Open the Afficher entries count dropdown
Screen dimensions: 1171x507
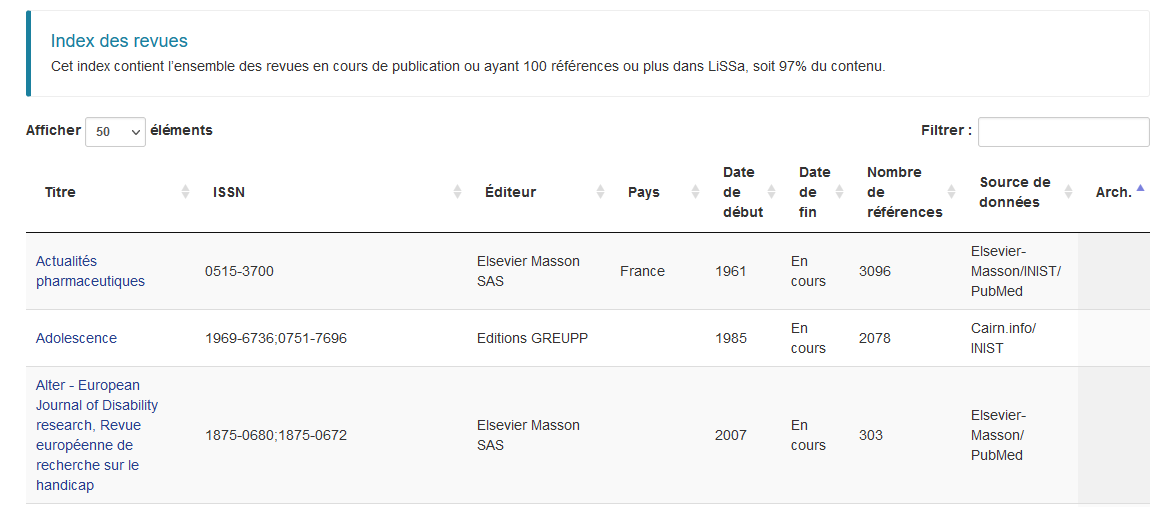pyautogui.click(x=115, y=132)
